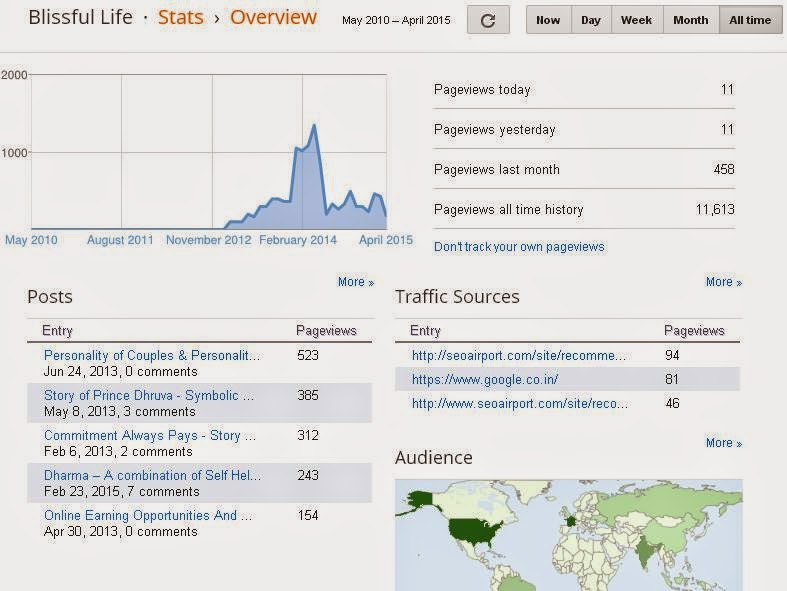
Task: Click the 94 traffic pageviews count
Action: tap(672, 356)
